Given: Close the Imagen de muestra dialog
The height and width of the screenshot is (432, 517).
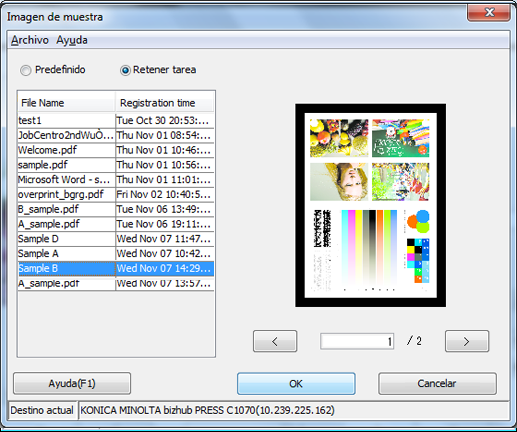Looking at the screenshot, I should click(489, 13).
